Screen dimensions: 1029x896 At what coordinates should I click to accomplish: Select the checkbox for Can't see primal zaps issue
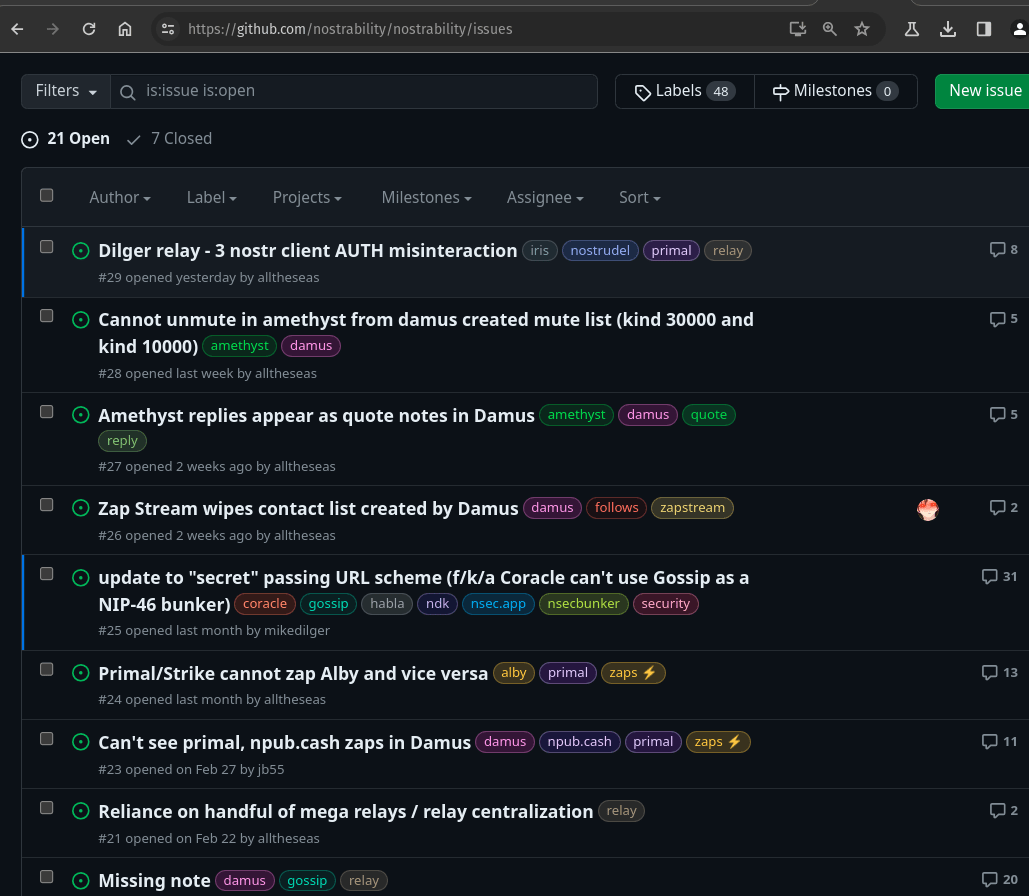tap(47, 739)
